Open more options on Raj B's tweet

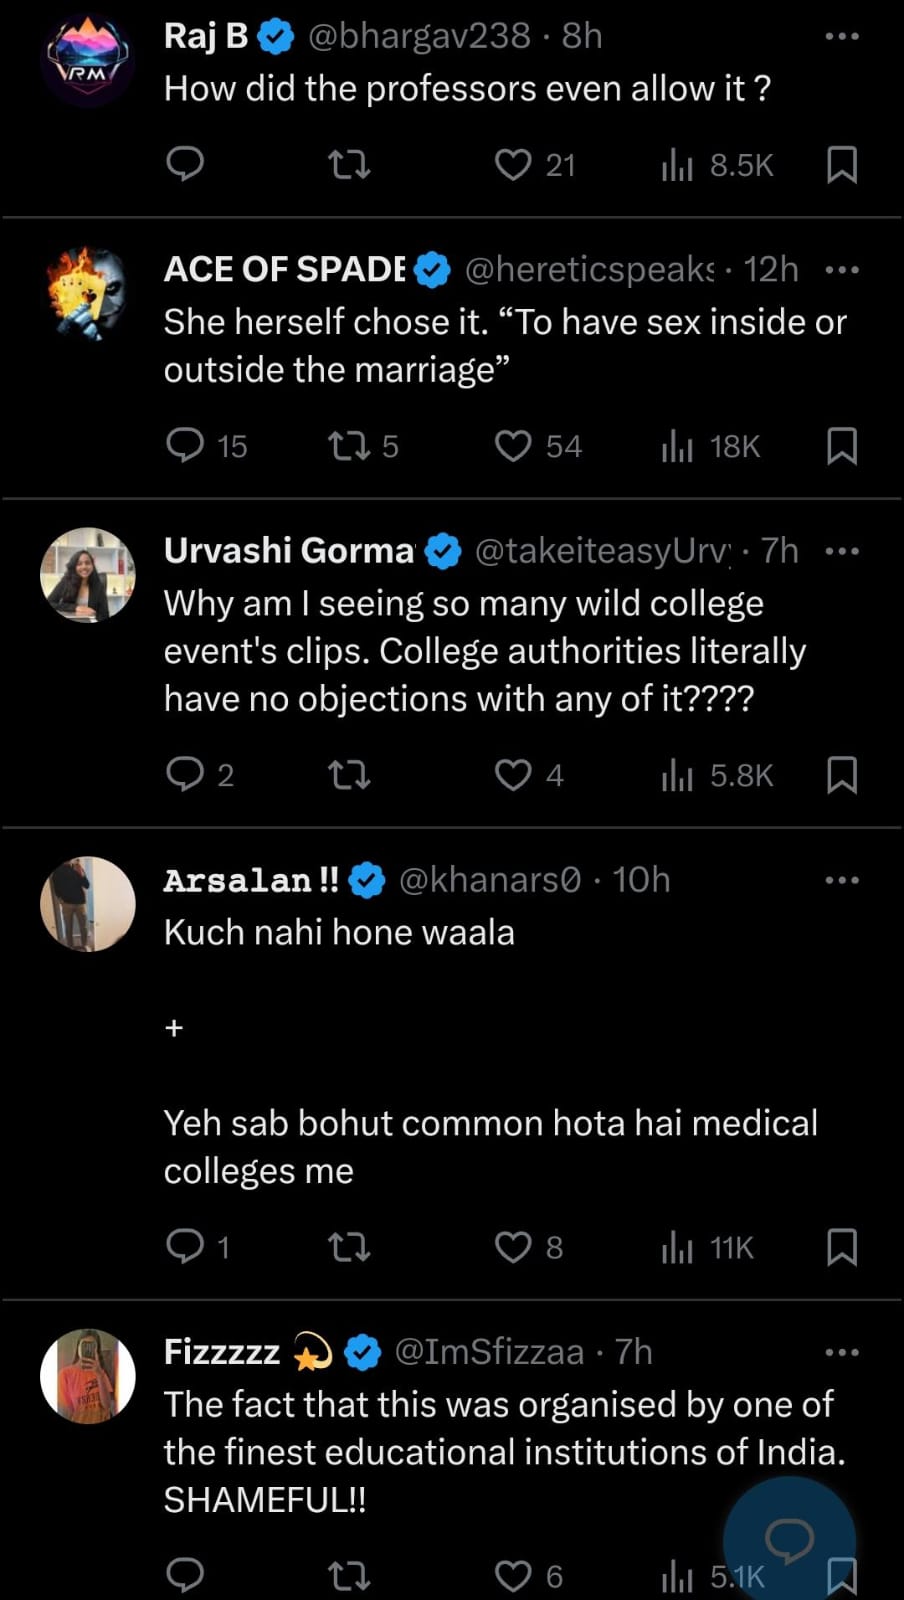tap(841, 37)
